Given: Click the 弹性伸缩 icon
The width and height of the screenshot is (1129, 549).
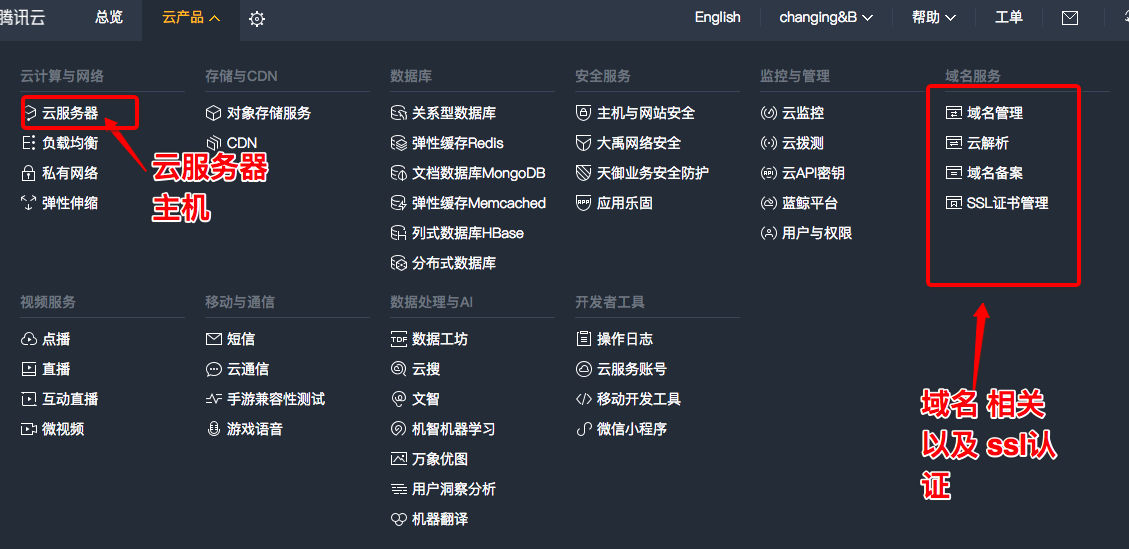Looking at the screenshot, I should tap(29, 203).
